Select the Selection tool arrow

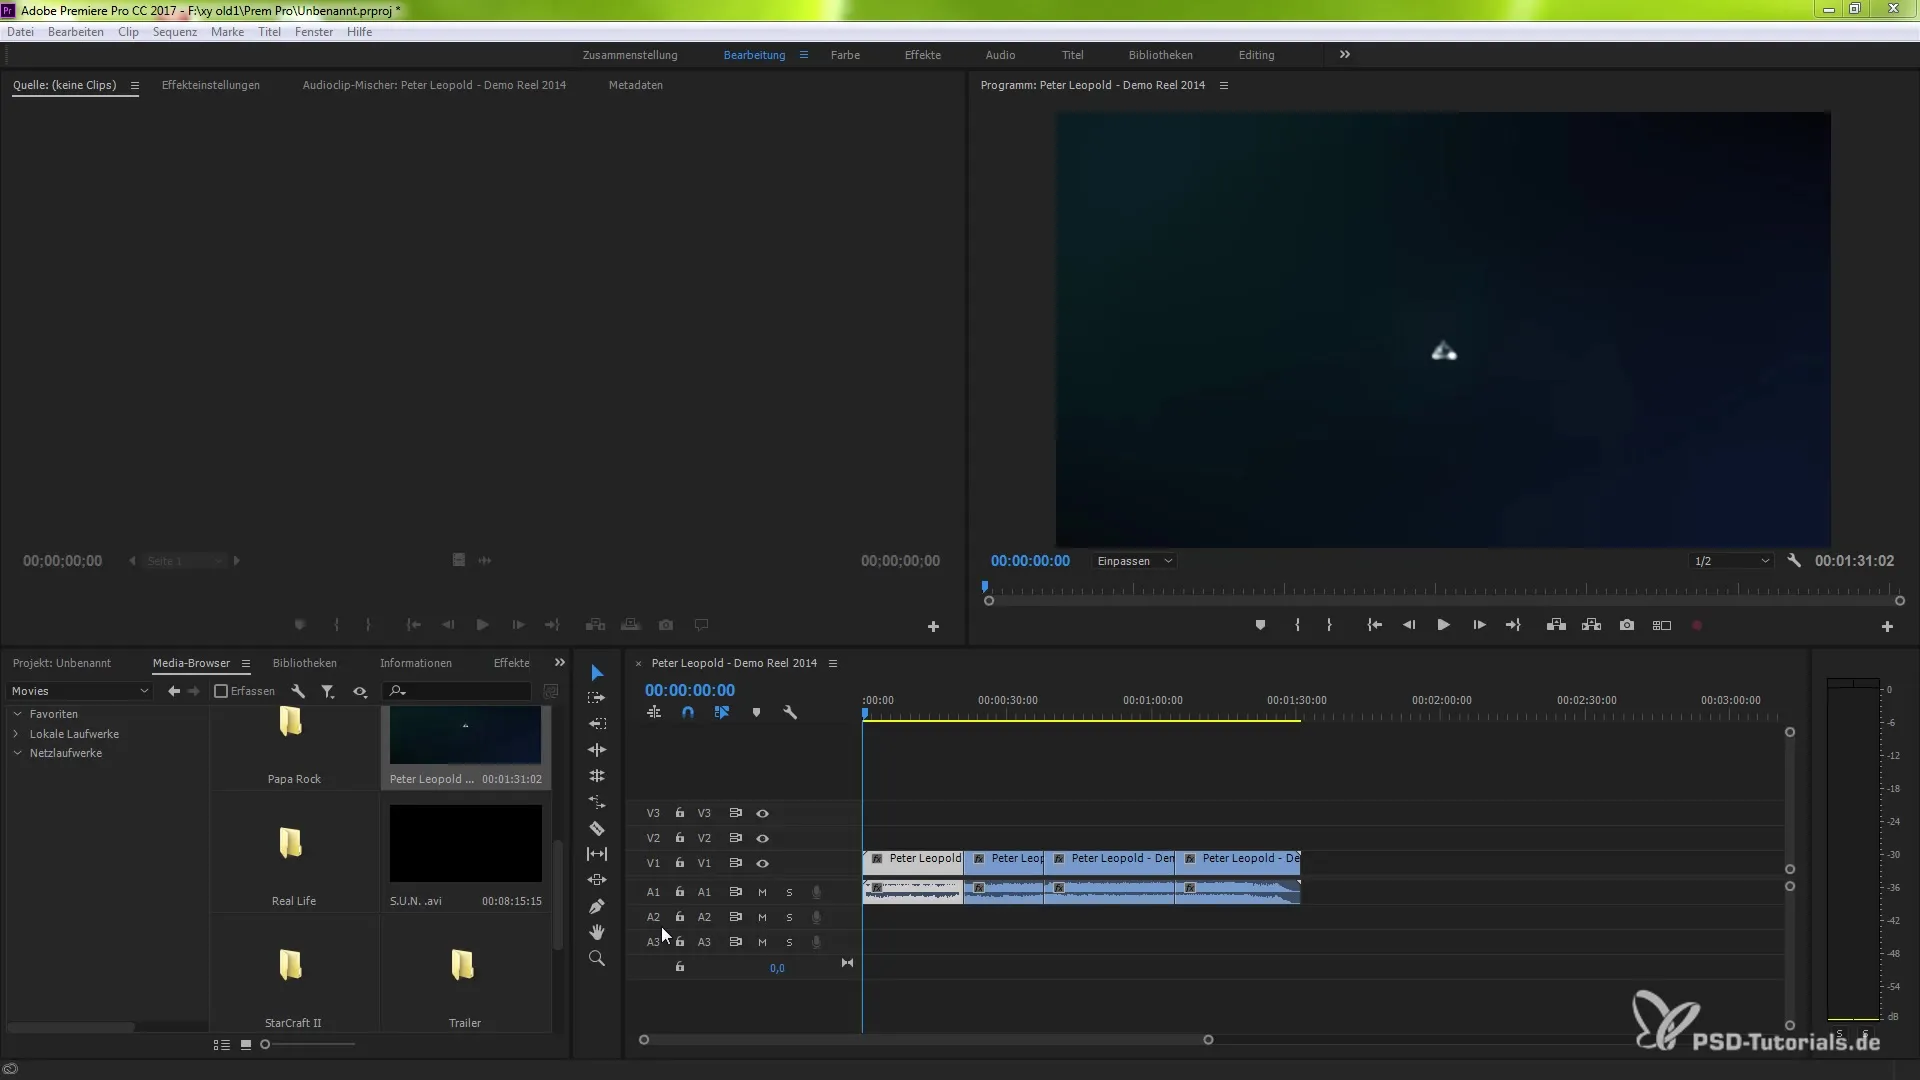pyautogui.click(x=597, y=673)
